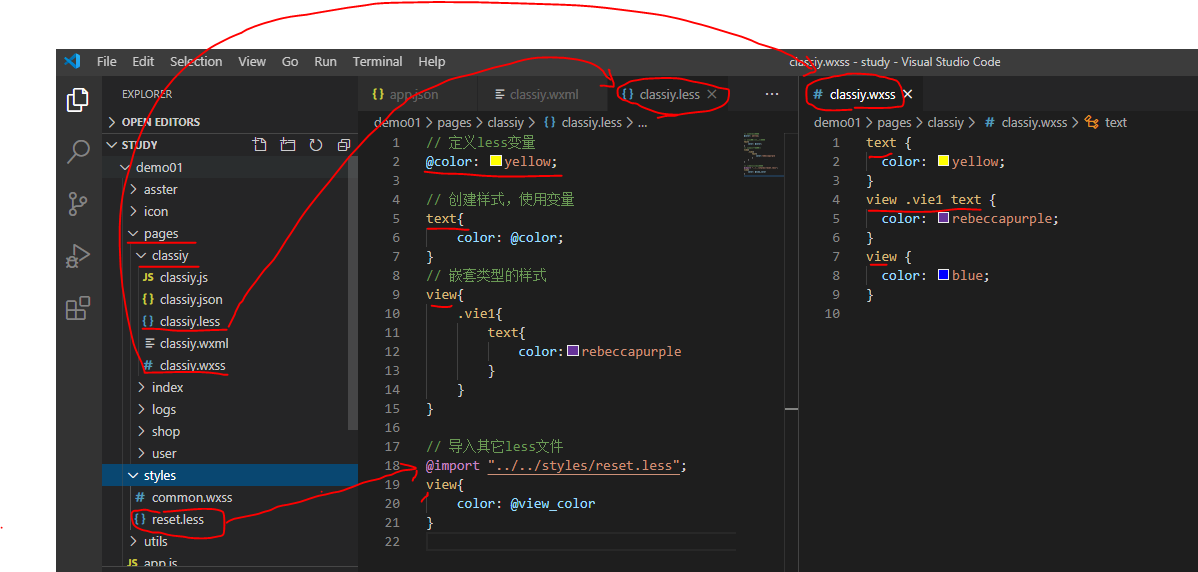The image size is (1198, 572).
Task: Click demo01 breadcrumb in classiy.wxss editor
Action: pyautogui.click(x=837, y=122)
